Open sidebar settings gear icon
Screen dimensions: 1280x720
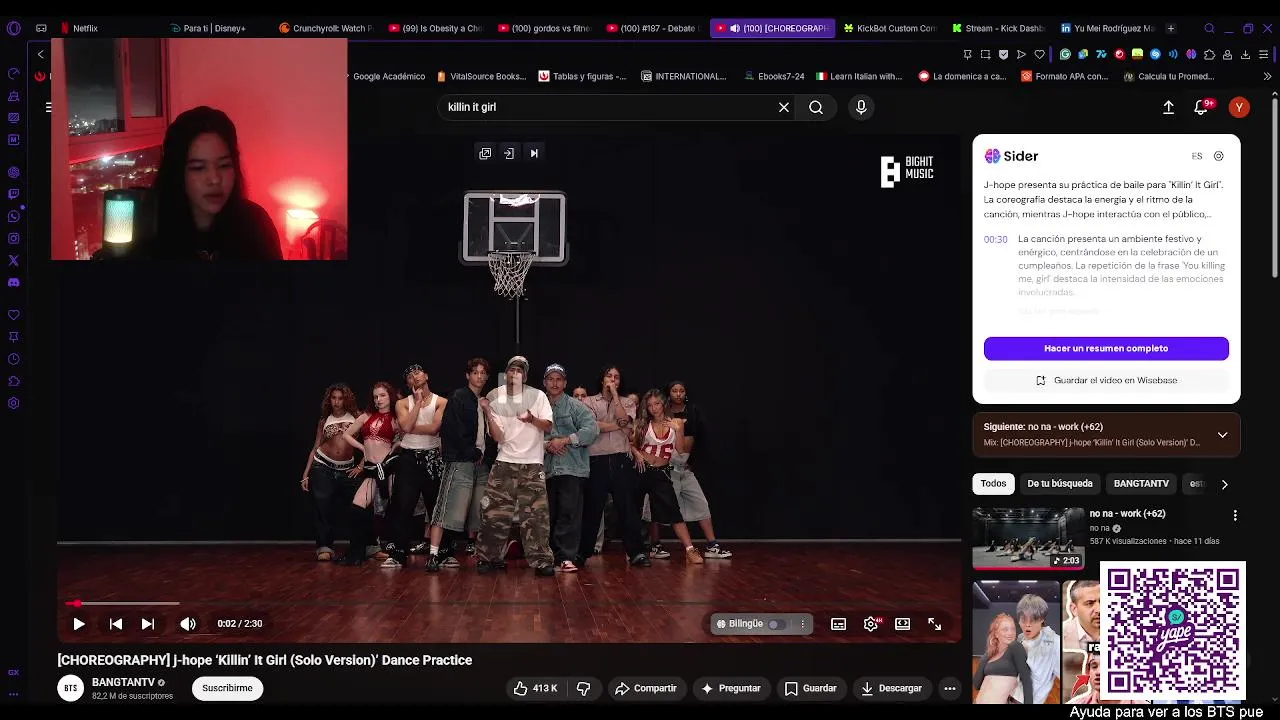(14, 403)
